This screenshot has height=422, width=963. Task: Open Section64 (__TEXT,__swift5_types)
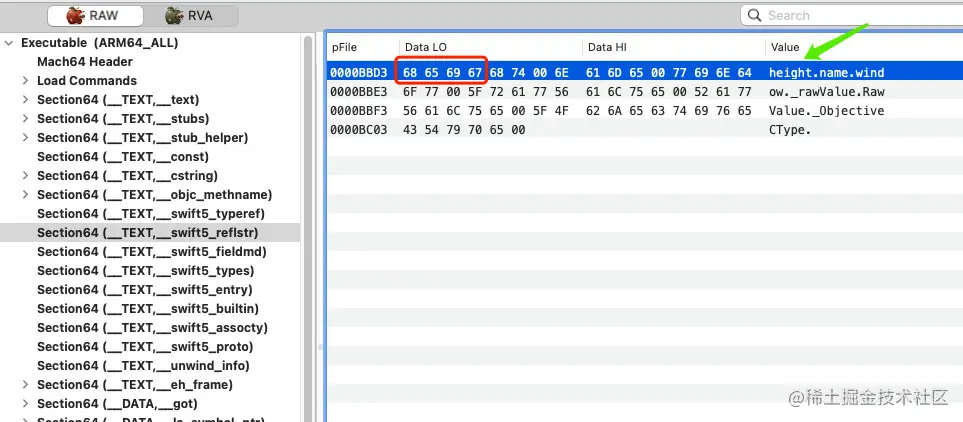(146, 271)
